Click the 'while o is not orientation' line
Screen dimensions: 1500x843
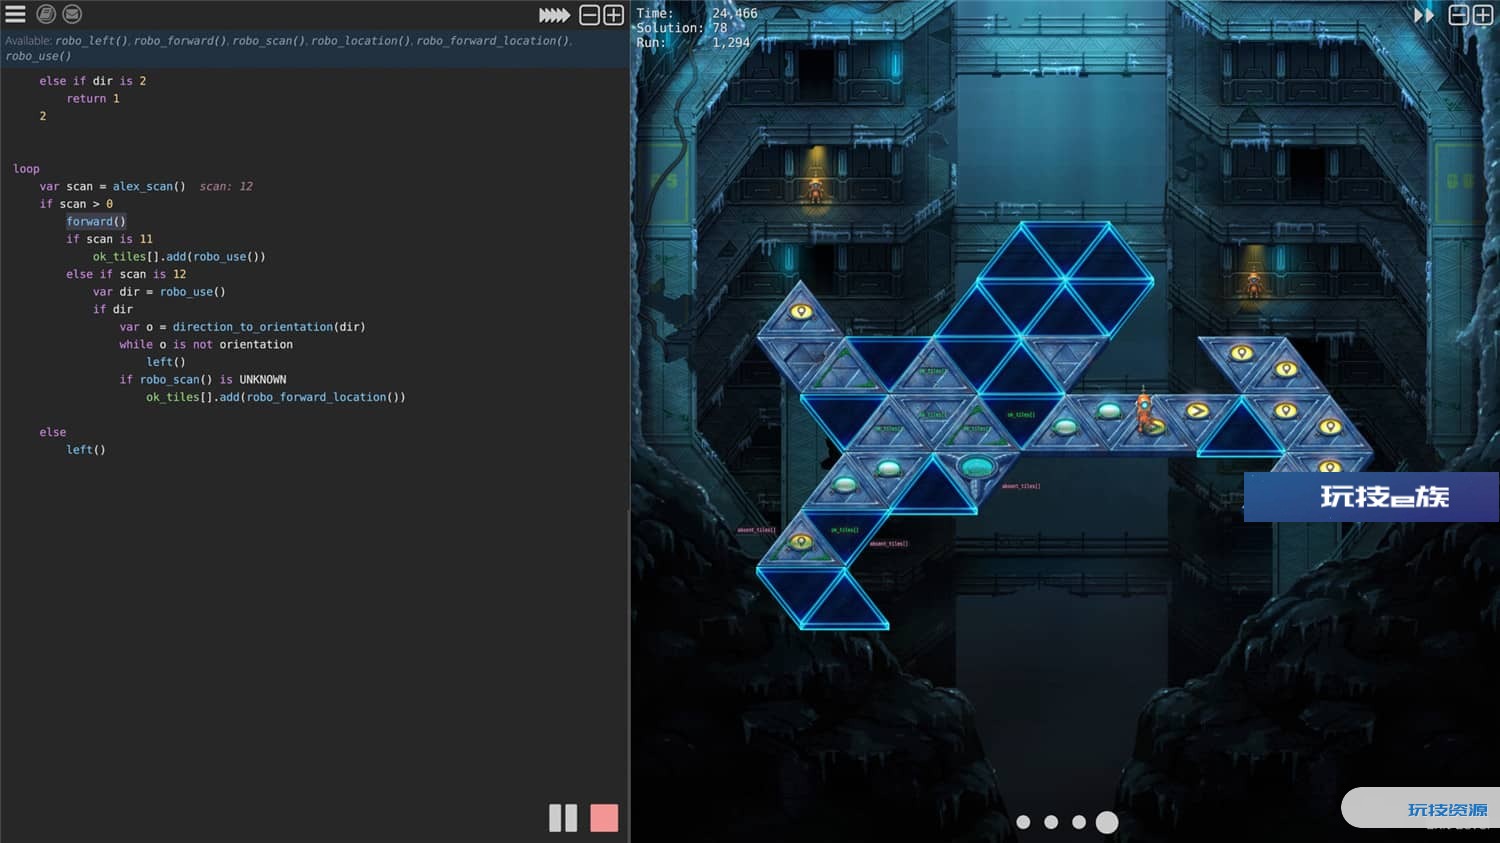[206, 345]
